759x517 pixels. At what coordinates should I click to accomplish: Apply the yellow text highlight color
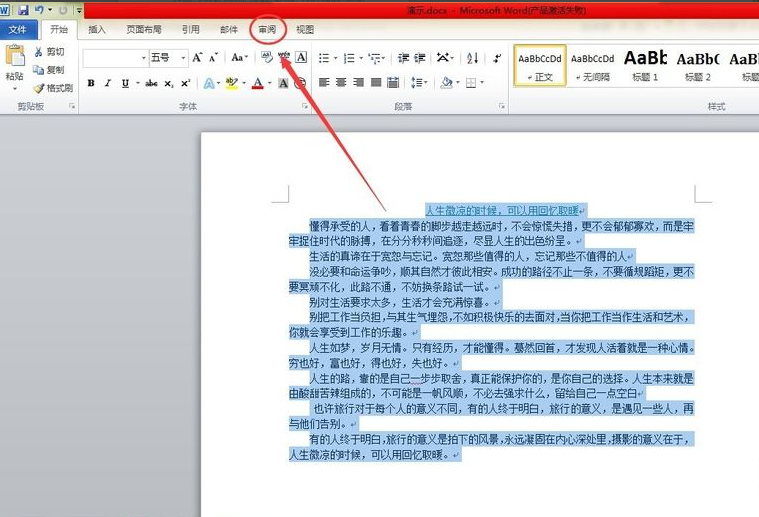[232, 83]
